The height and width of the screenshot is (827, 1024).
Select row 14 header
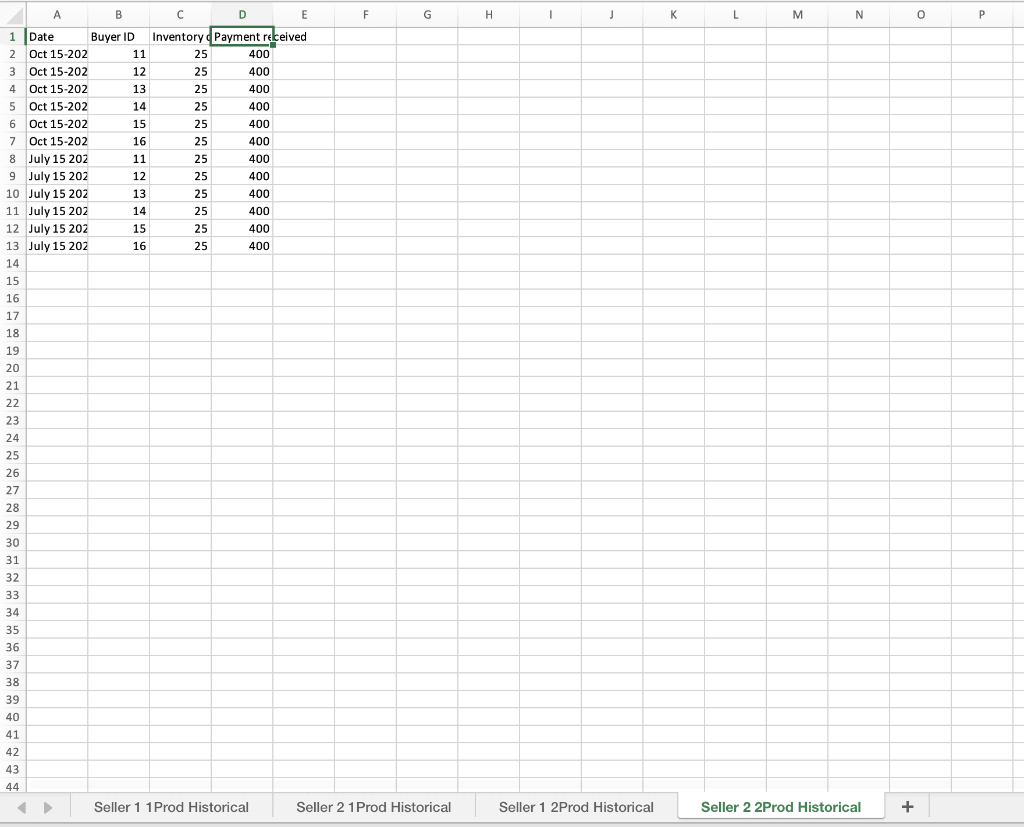click(x=12, y=263)
